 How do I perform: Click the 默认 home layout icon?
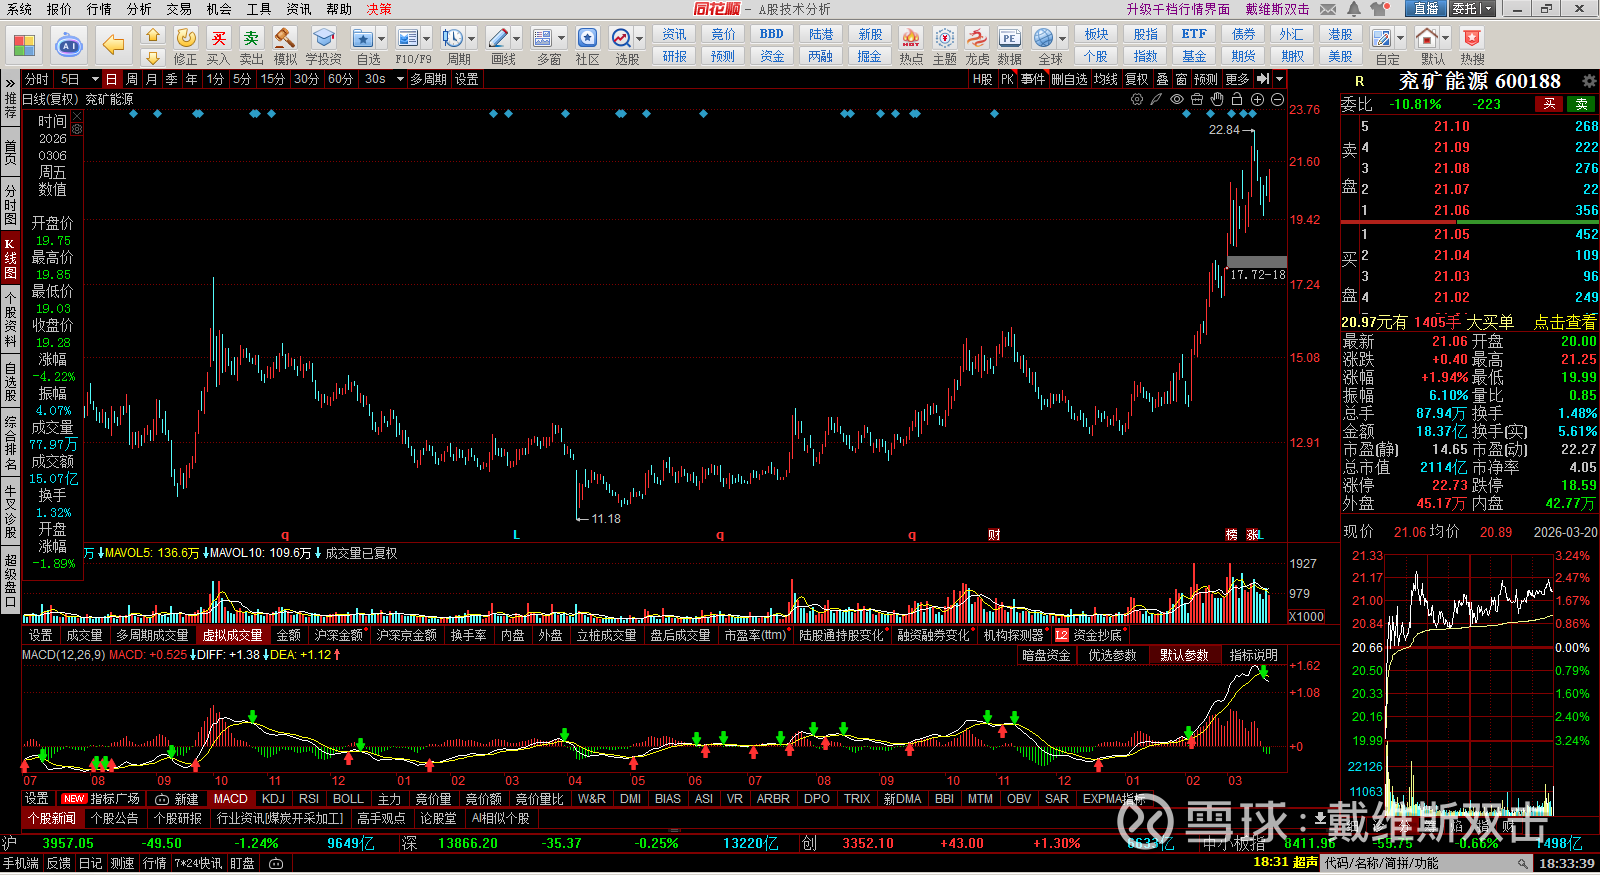(x=1427, y=38)
